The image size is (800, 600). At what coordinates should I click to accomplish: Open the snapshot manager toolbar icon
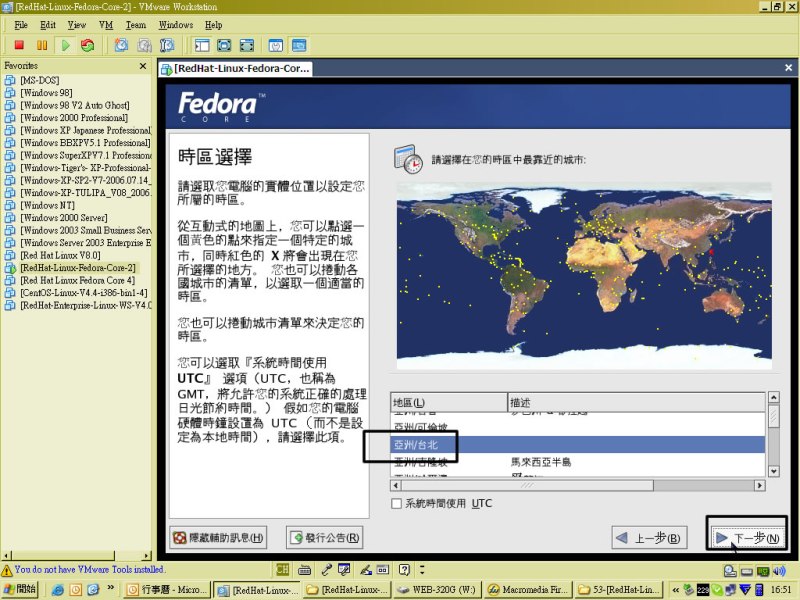[x=167, y=45]
